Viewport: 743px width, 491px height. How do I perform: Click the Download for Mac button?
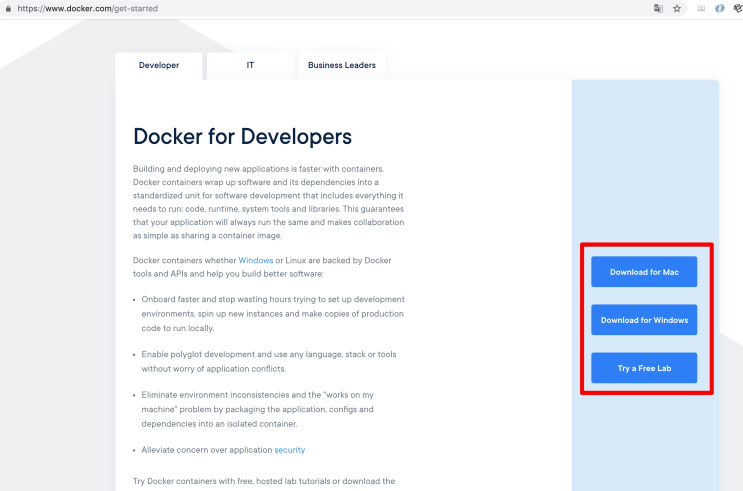click(644, 272)
